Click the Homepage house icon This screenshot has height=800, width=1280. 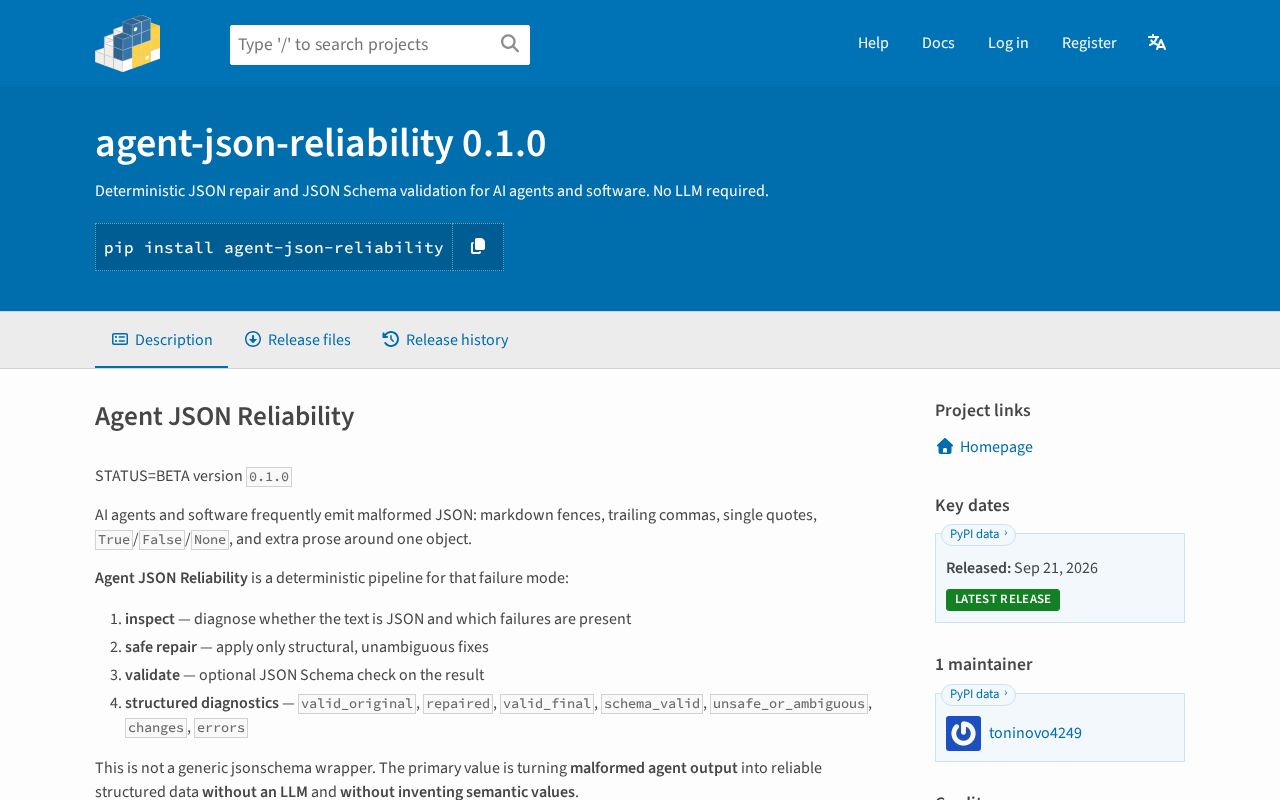[945, 446]
